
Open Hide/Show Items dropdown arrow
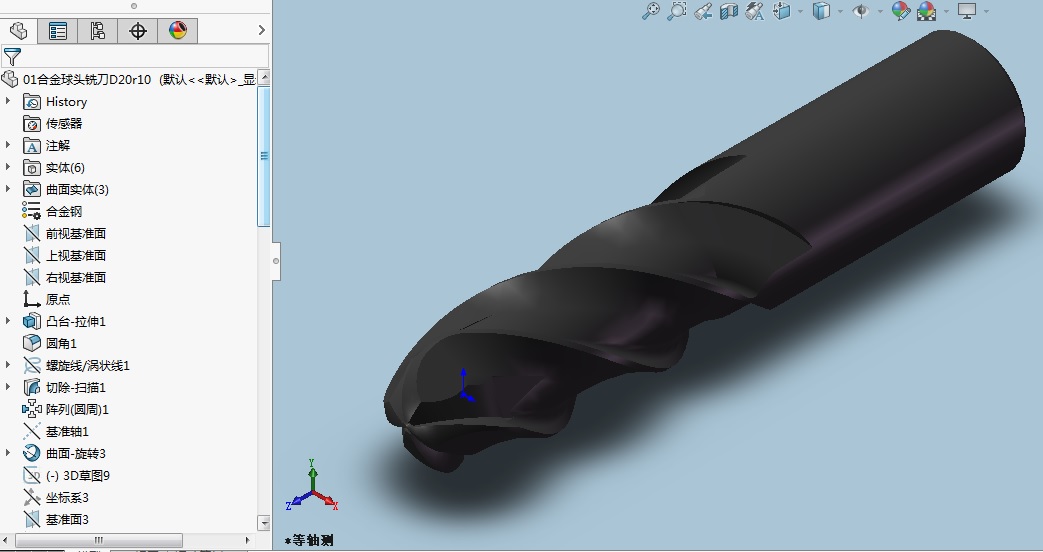(x=880, y=11)
